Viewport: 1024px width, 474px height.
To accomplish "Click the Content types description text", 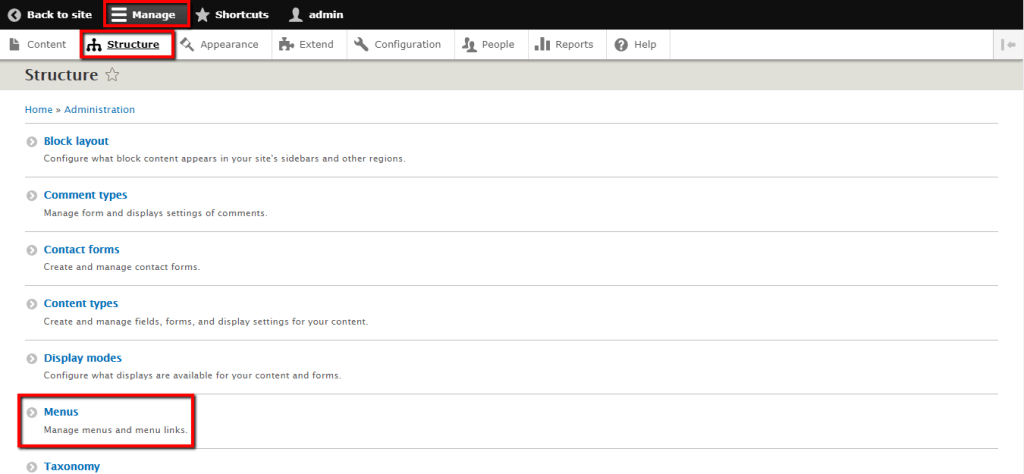I will 206,321.
